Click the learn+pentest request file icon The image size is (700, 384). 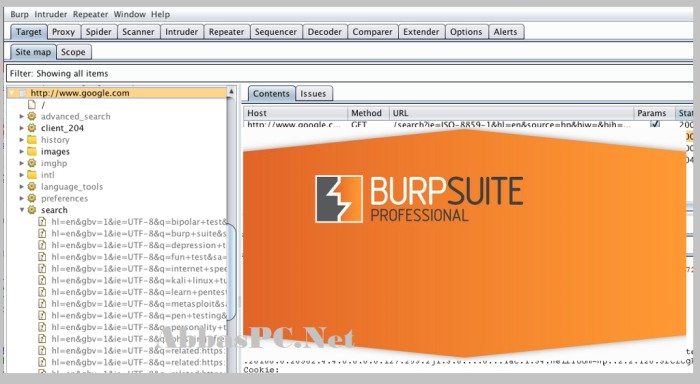pyautogui.click(x=42, y=292)
